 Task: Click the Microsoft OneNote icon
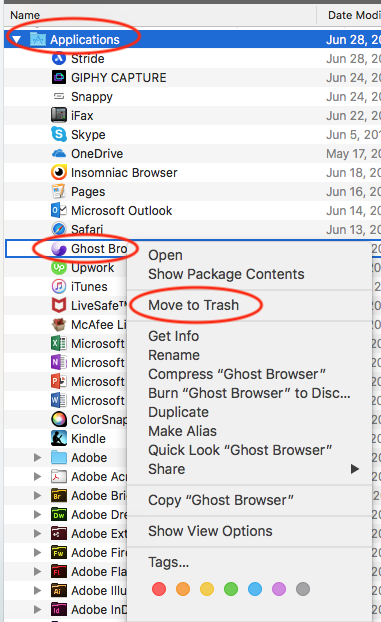(59, 363)
